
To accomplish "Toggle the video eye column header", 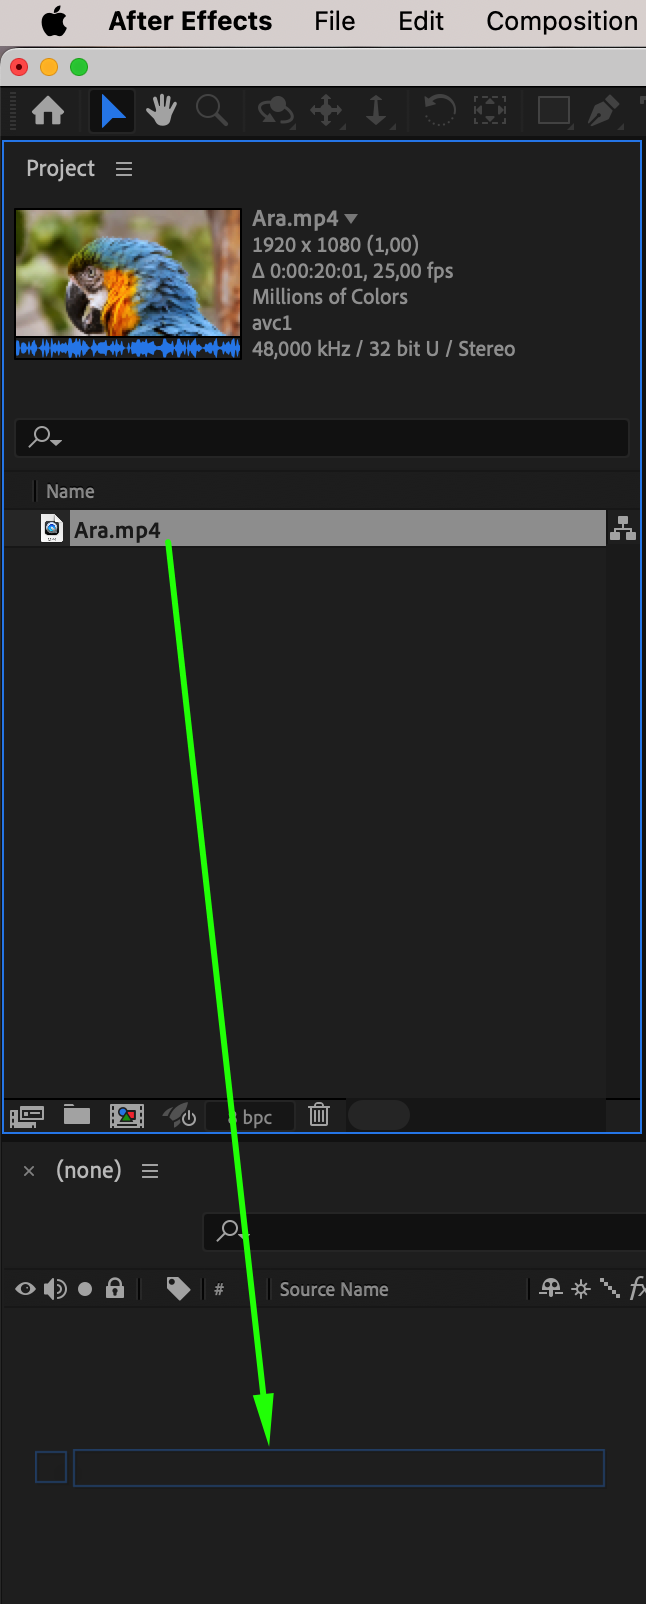I will [25, 1289].
